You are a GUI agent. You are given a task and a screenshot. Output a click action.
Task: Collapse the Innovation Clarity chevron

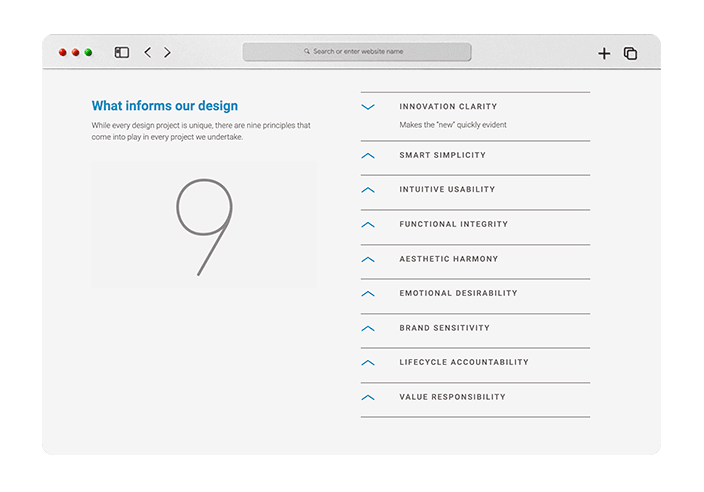click(368, 106)
